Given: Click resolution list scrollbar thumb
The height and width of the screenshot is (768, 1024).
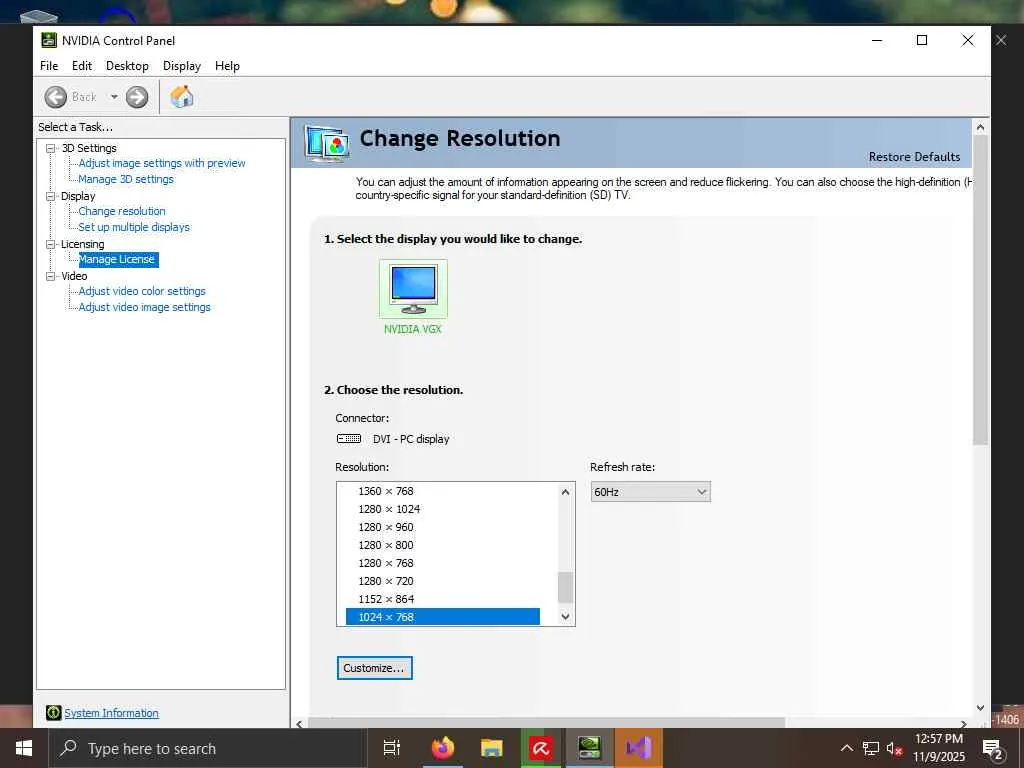Looking at the screenshot, I should [566, 587].
